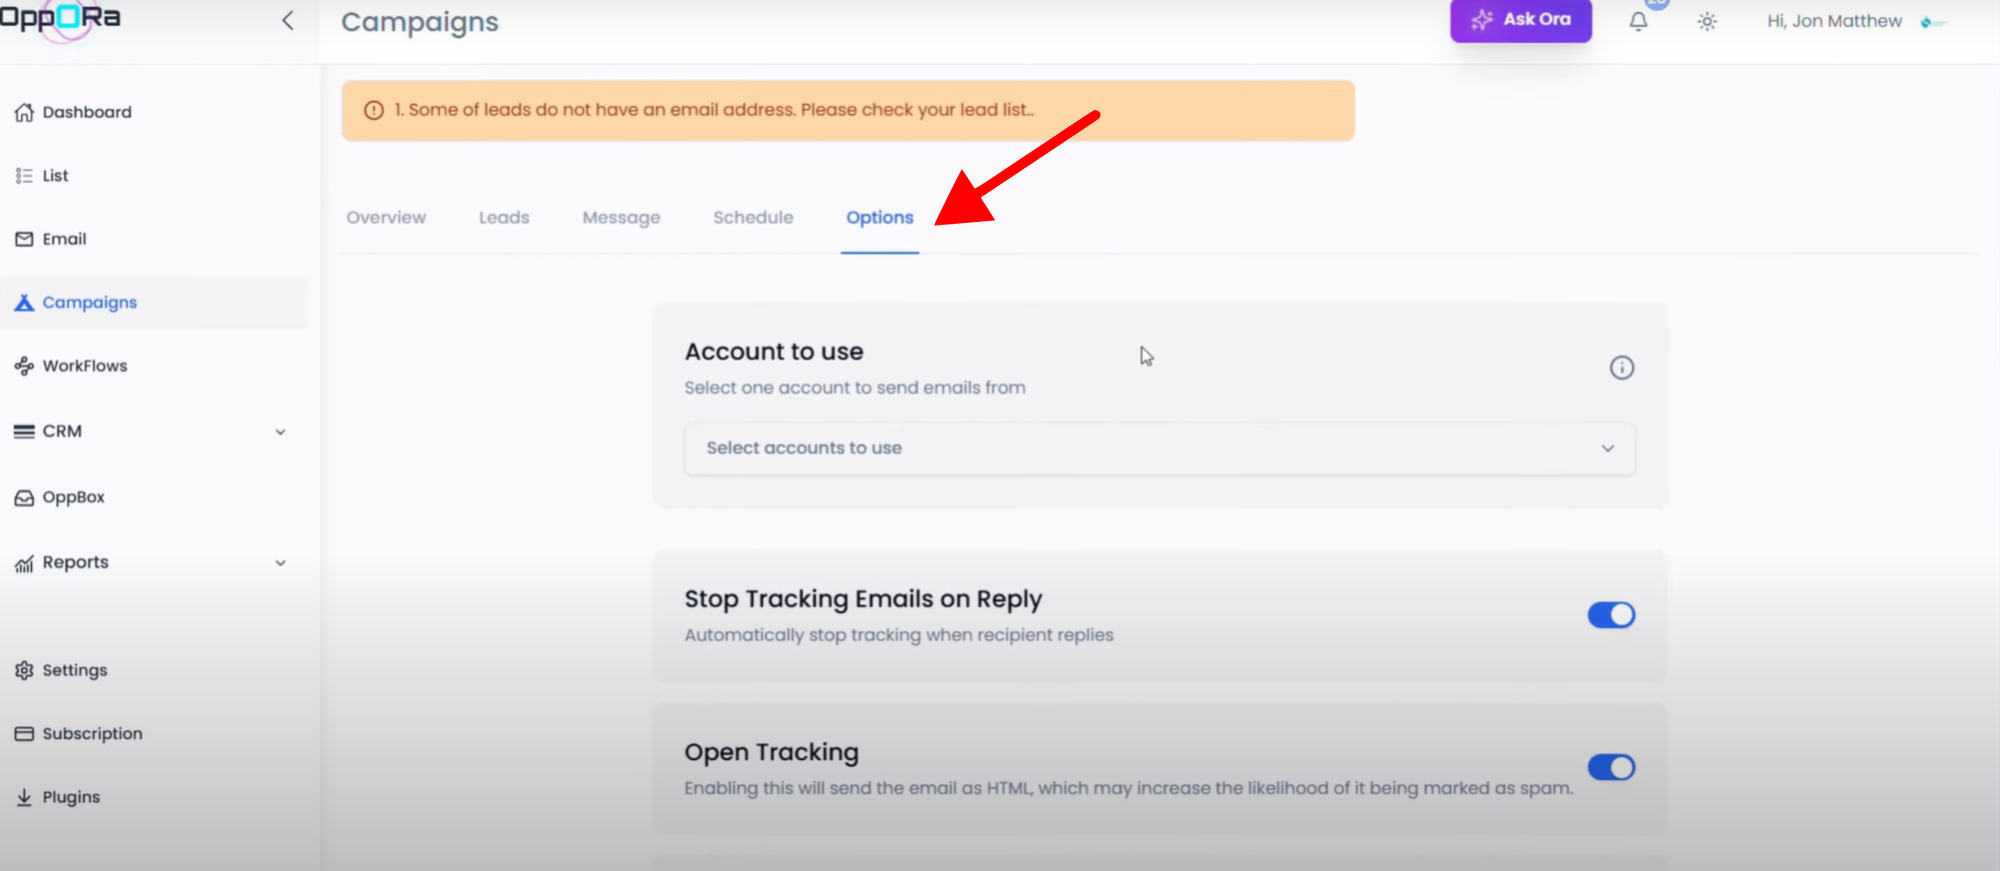This screenshot has width=2000, height=871.
Task: Go to the Leads tab
Action: [504, 217]
